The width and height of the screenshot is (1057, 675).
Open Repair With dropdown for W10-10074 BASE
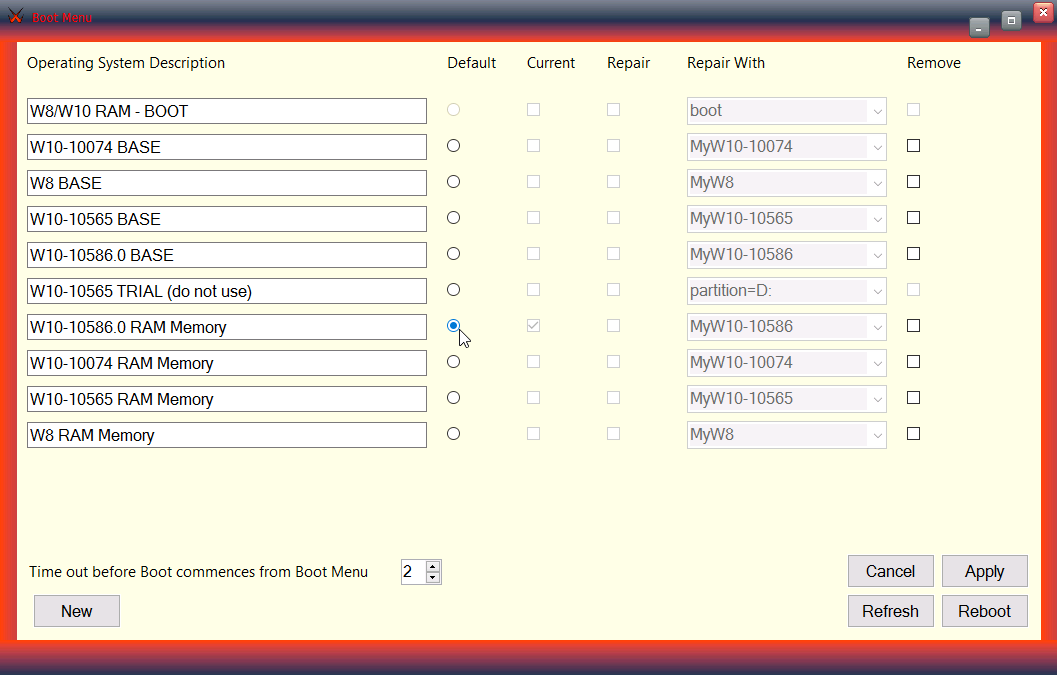(787, 147)
